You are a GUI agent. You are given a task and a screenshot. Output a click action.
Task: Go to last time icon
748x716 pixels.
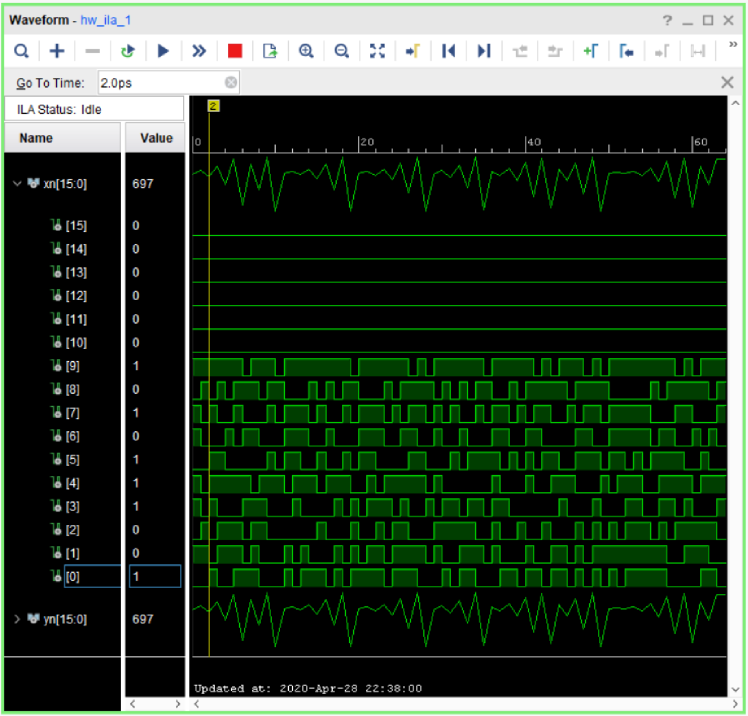[484, 51]
